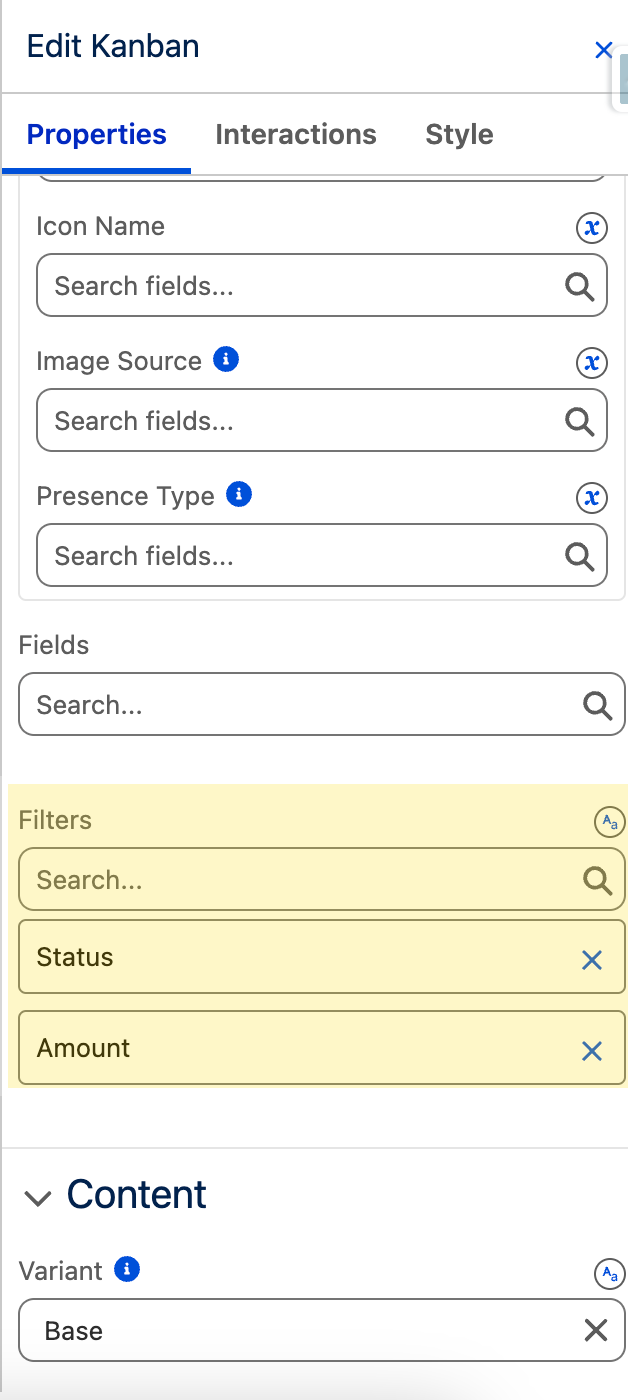Click the text mode icon beside Variant
The width and height of the screenshot is (628, 1400).
click(x=609, y=1273)
